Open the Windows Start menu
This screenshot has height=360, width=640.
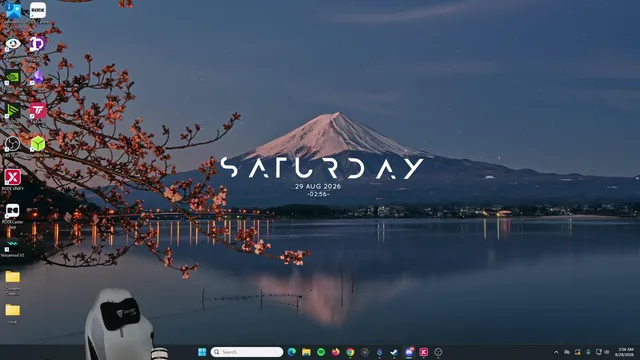click(x=202, y=352)
